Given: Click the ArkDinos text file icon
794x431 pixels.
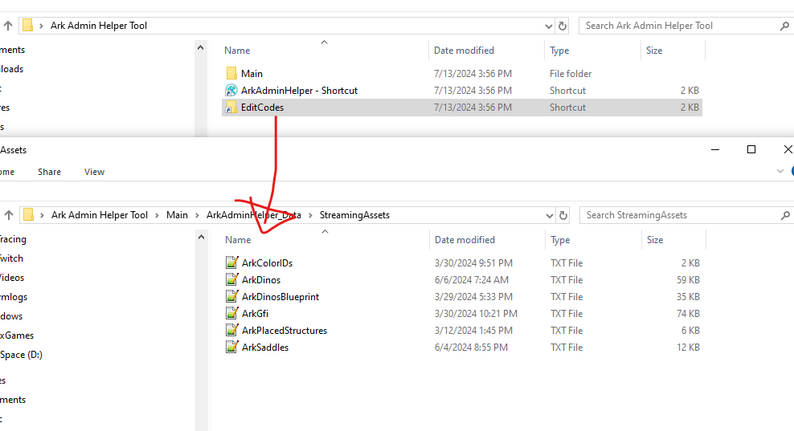Looking at the screenshot, I should click(x=232, y=280).
